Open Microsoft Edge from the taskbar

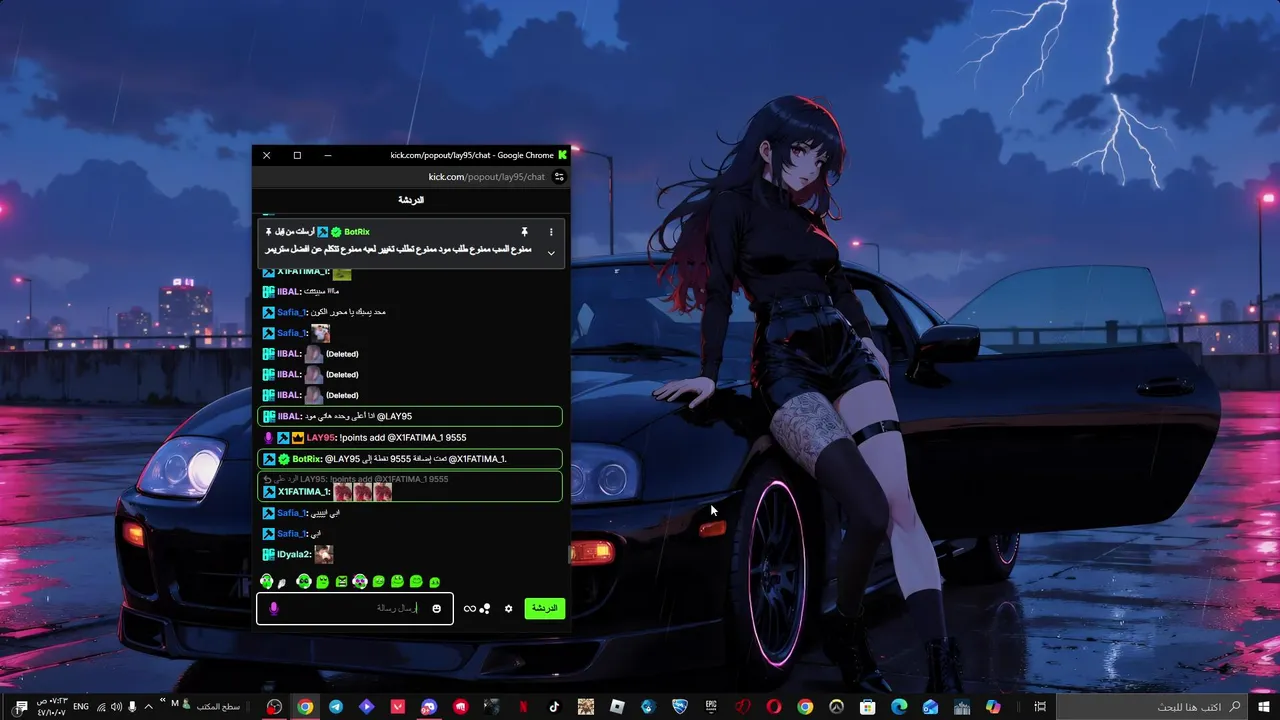point(899,707)
